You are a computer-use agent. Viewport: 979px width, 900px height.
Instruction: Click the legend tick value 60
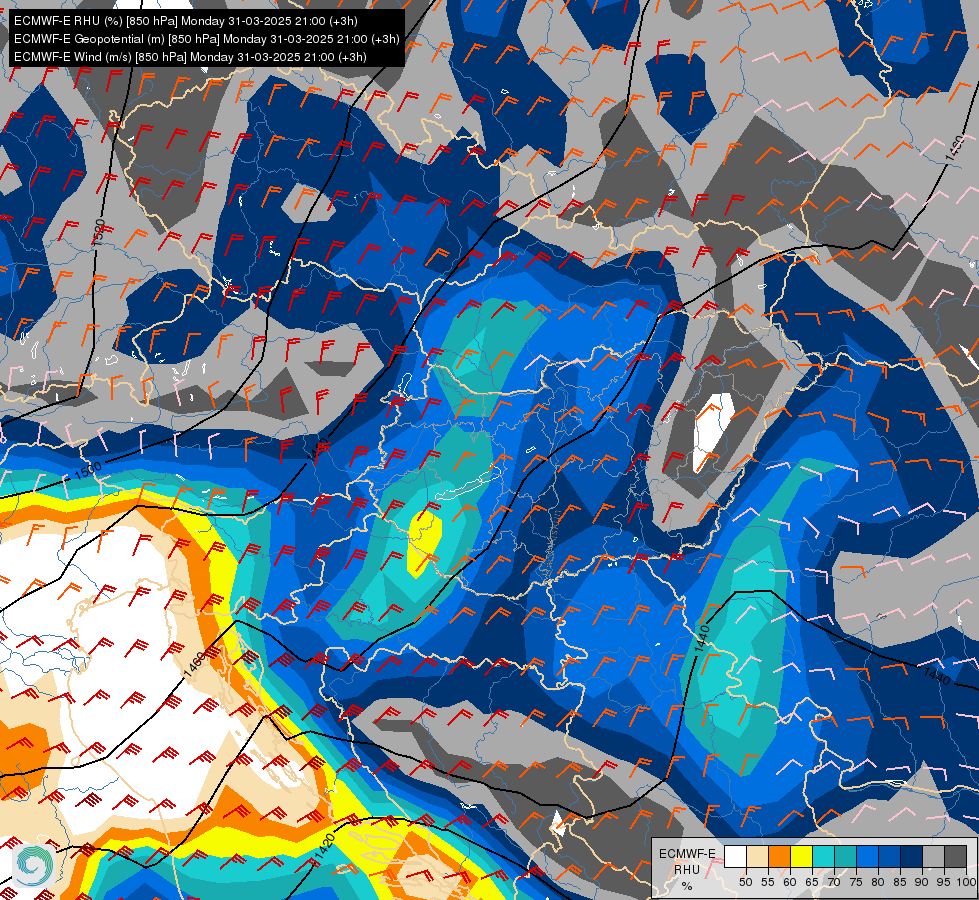pyautogui.click(x=790, y=882)
